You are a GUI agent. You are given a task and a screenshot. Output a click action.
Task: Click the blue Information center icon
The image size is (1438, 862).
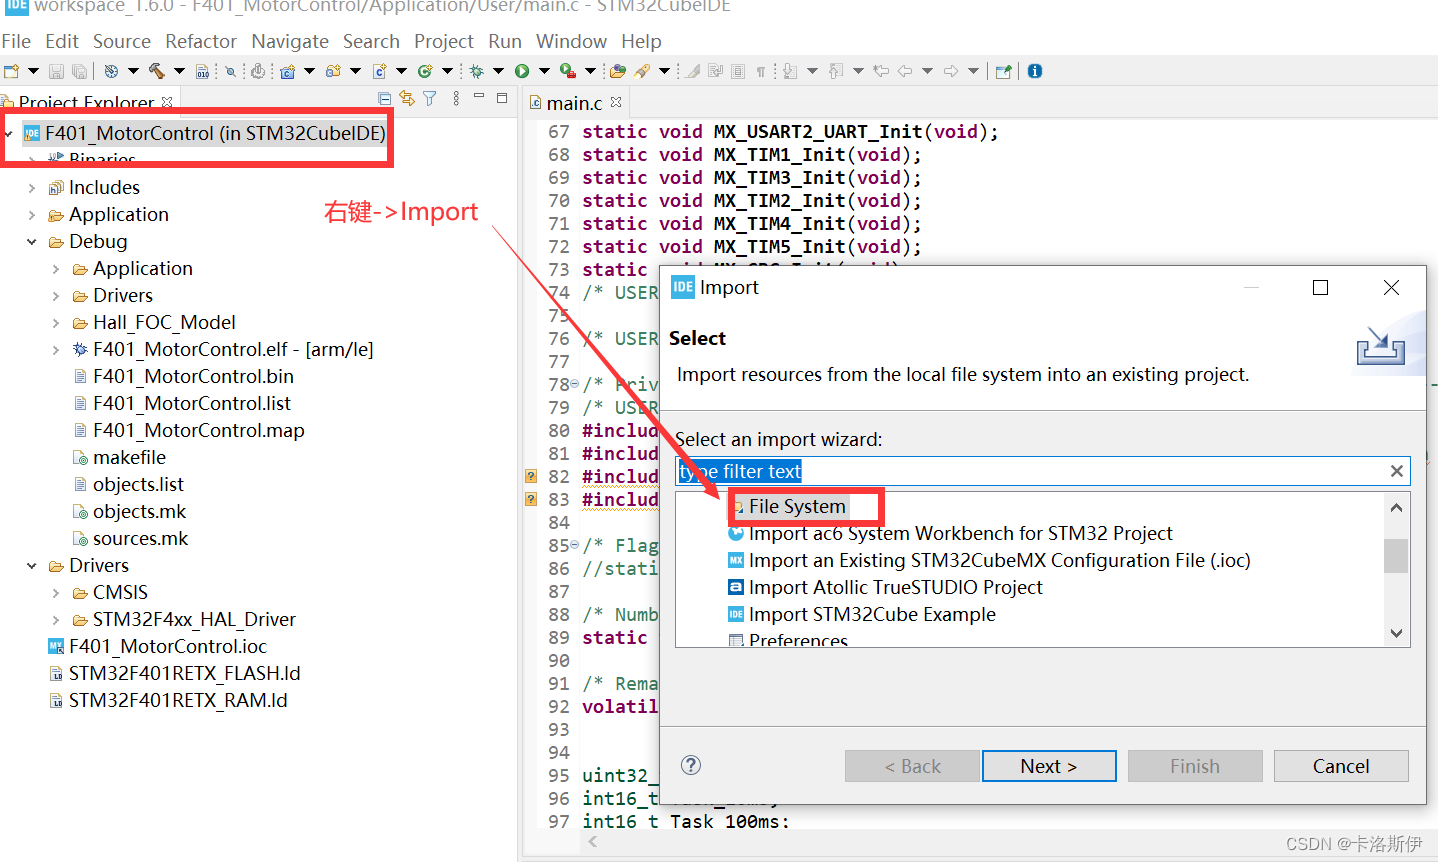1035,71
